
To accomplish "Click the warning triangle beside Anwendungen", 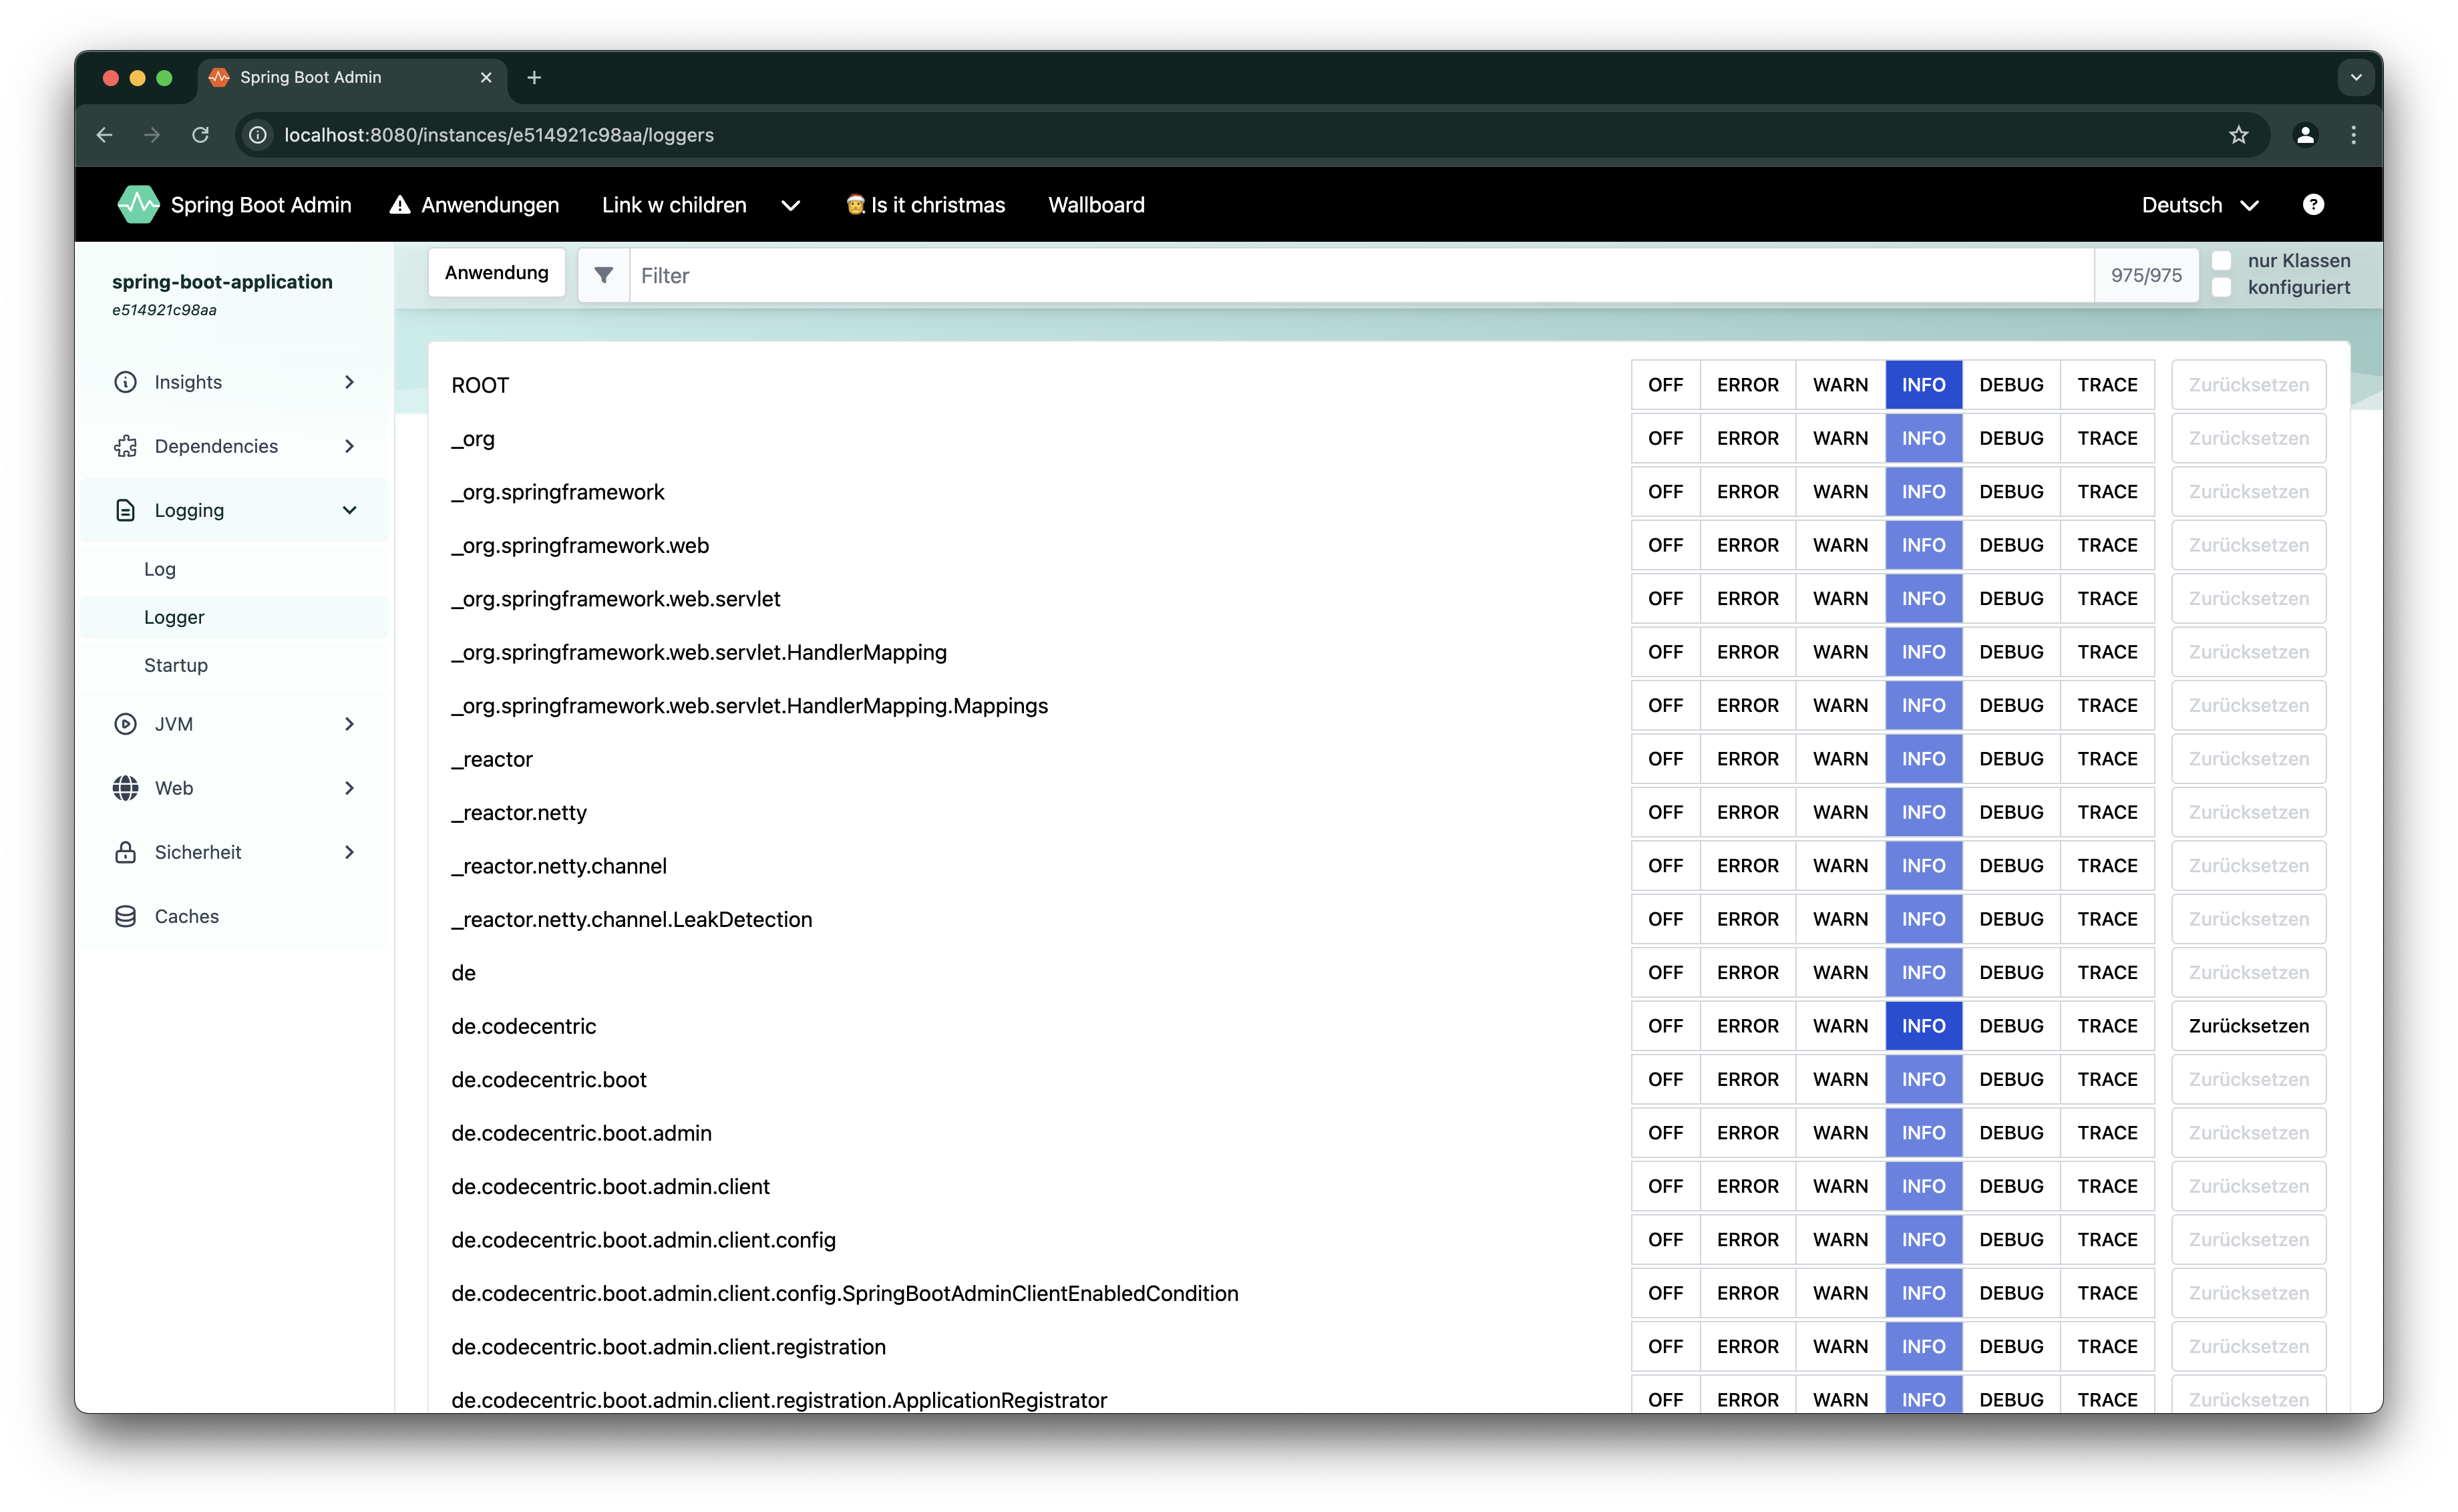I will (400, 205).
